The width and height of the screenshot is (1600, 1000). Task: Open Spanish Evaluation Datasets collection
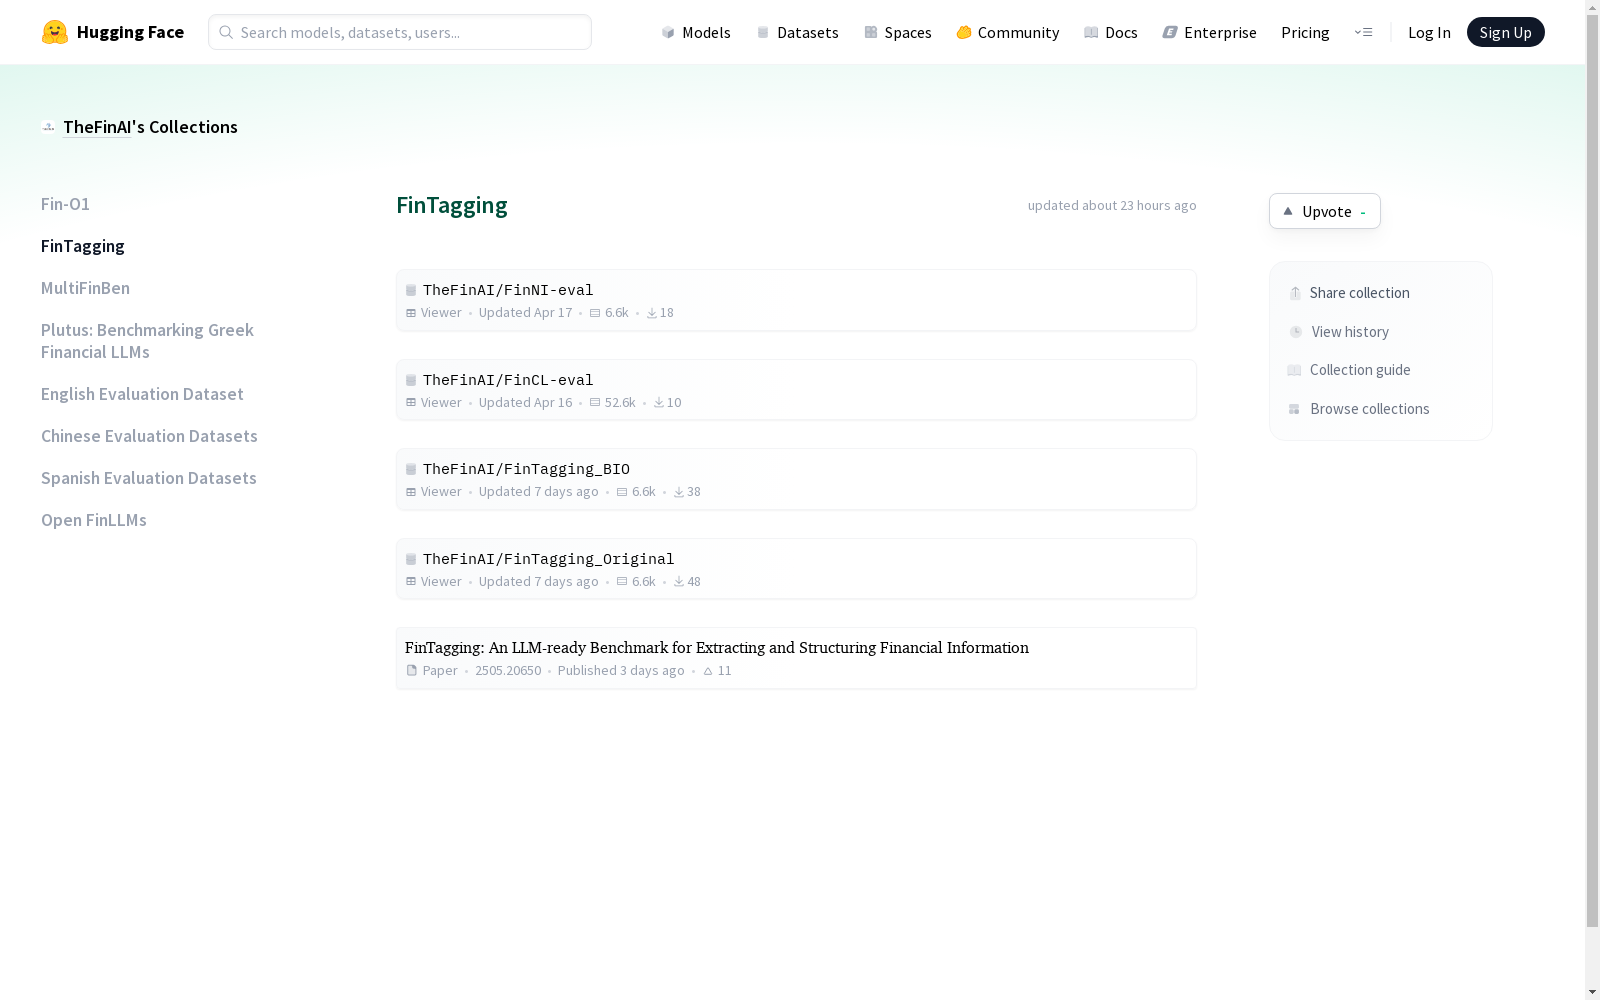149,478
